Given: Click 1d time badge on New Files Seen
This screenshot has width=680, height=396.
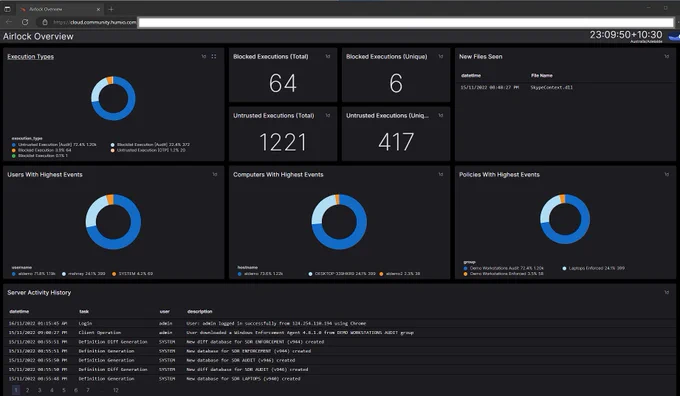Looking at the screenshot, I should pyautogui.click(x=667, y=56).
